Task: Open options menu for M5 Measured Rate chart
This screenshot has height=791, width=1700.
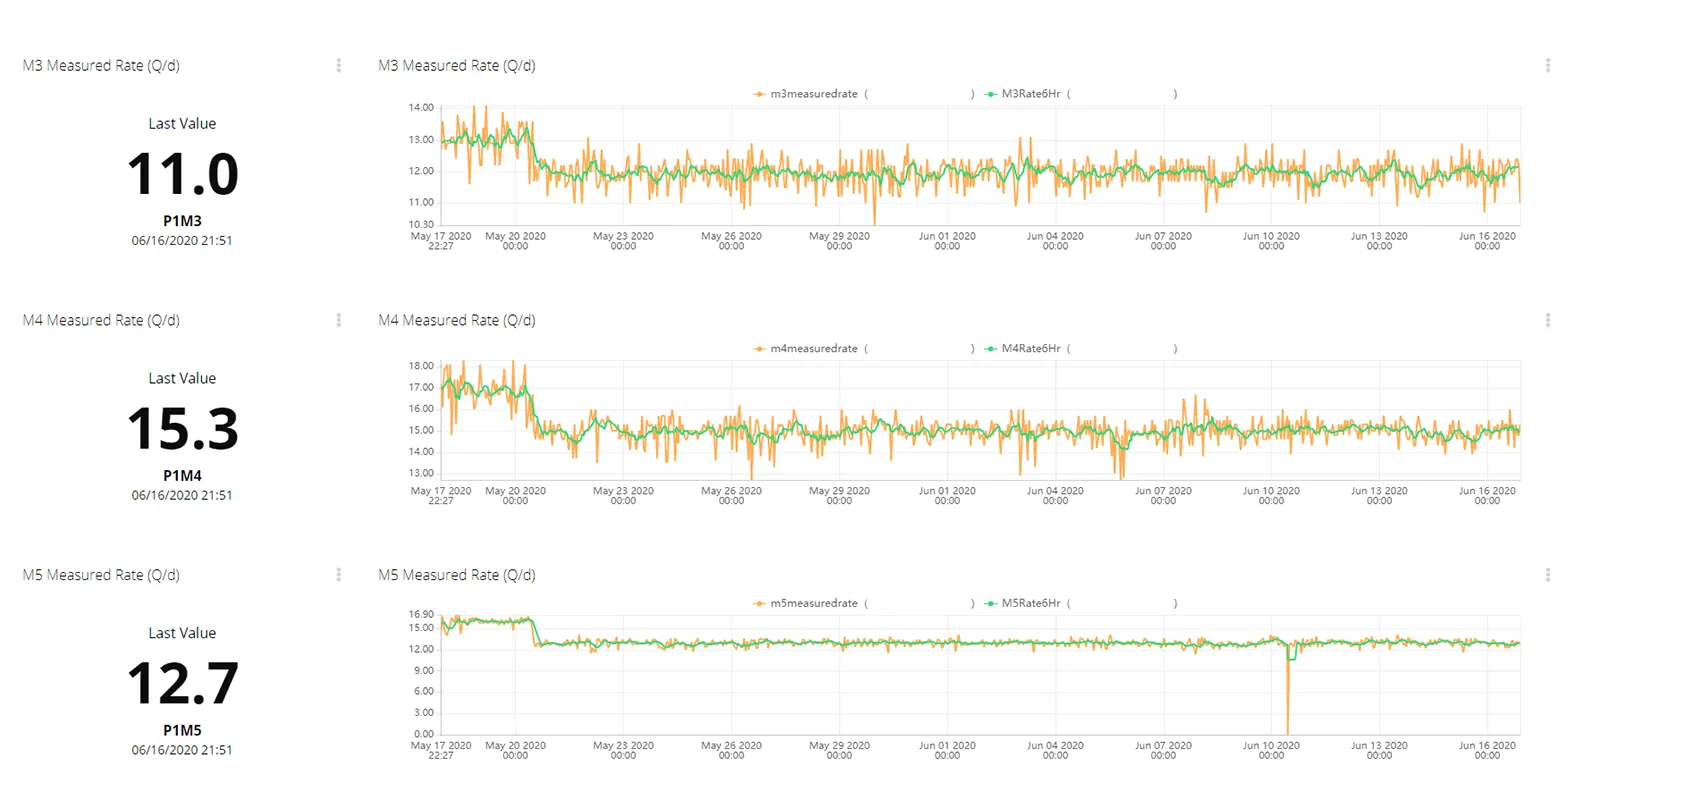Action: tap(1548, 575)
